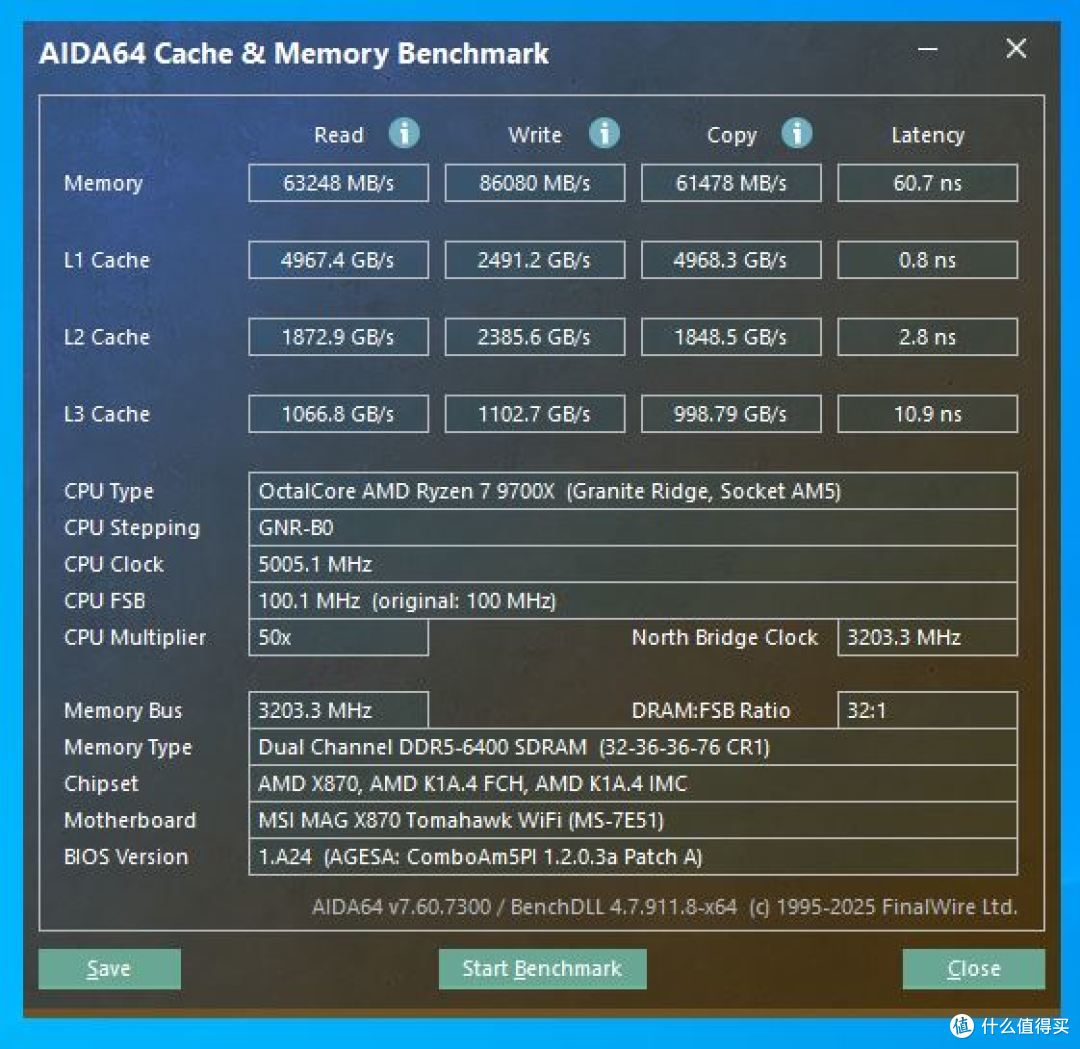Image resolution: width=1080 pixels, height=1049 pixels.
Task: Click the Memory row label
Action: click(x=103, y=183)
